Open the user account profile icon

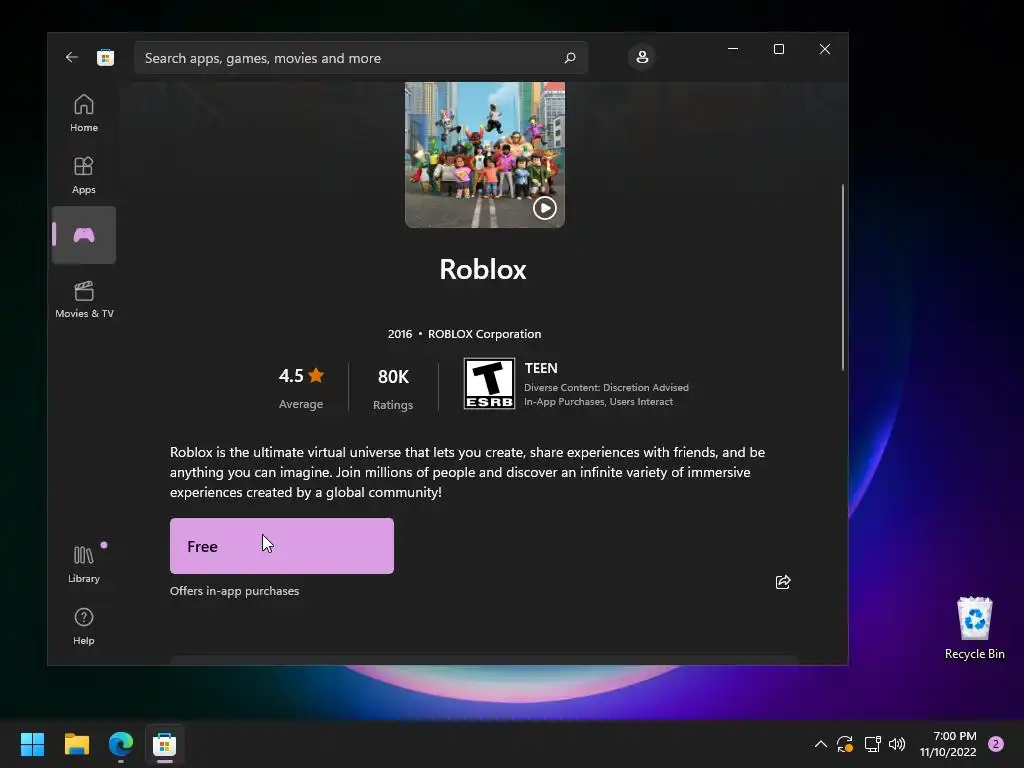[642, 57]
